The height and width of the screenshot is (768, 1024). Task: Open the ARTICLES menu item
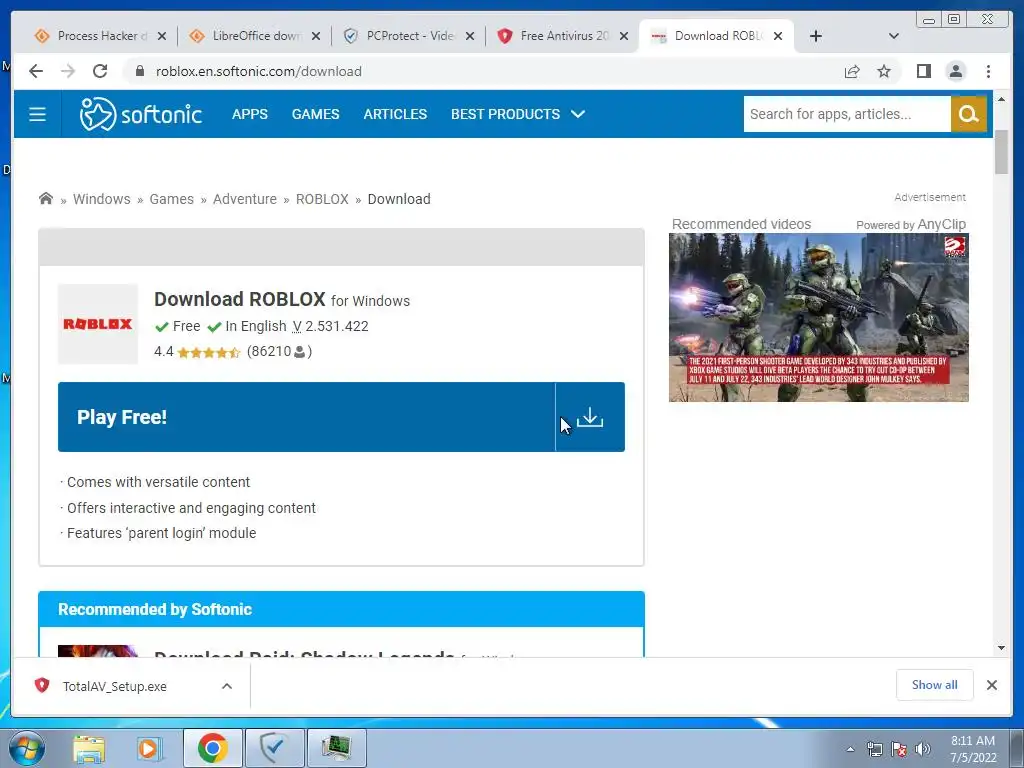coord(395,114)
